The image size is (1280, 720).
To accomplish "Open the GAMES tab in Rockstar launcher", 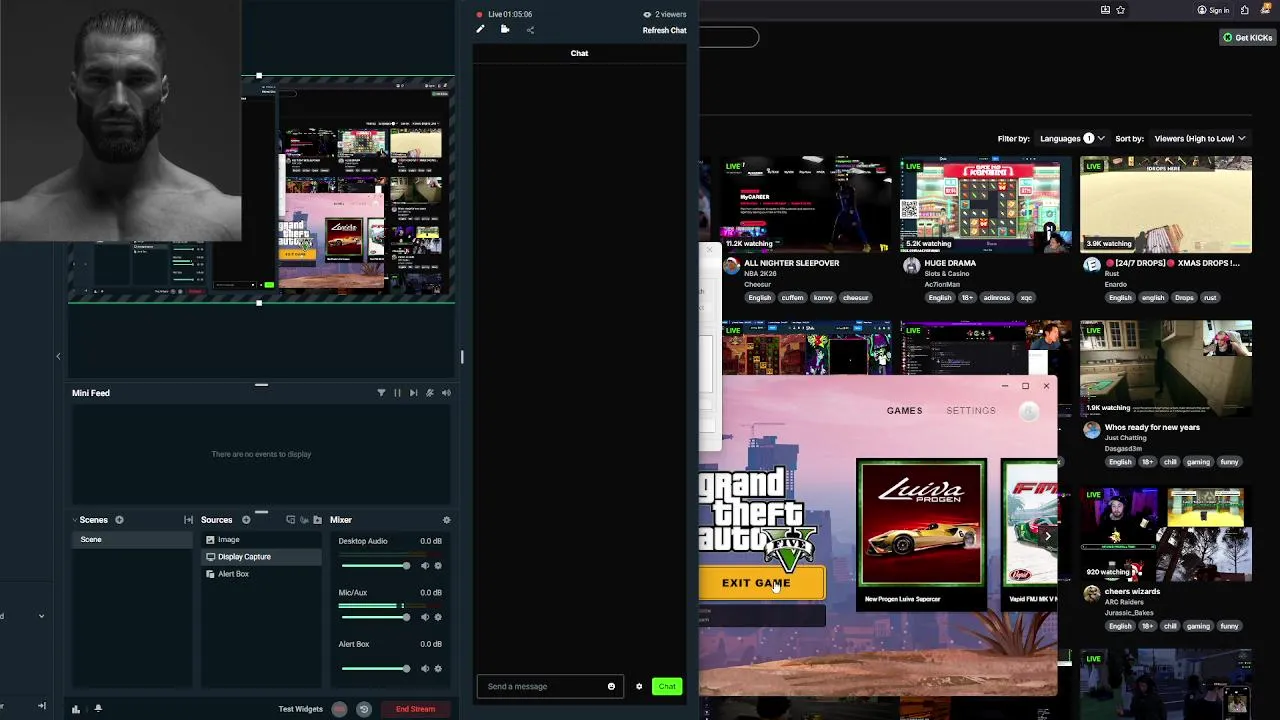I will click(x=904, y=411).
